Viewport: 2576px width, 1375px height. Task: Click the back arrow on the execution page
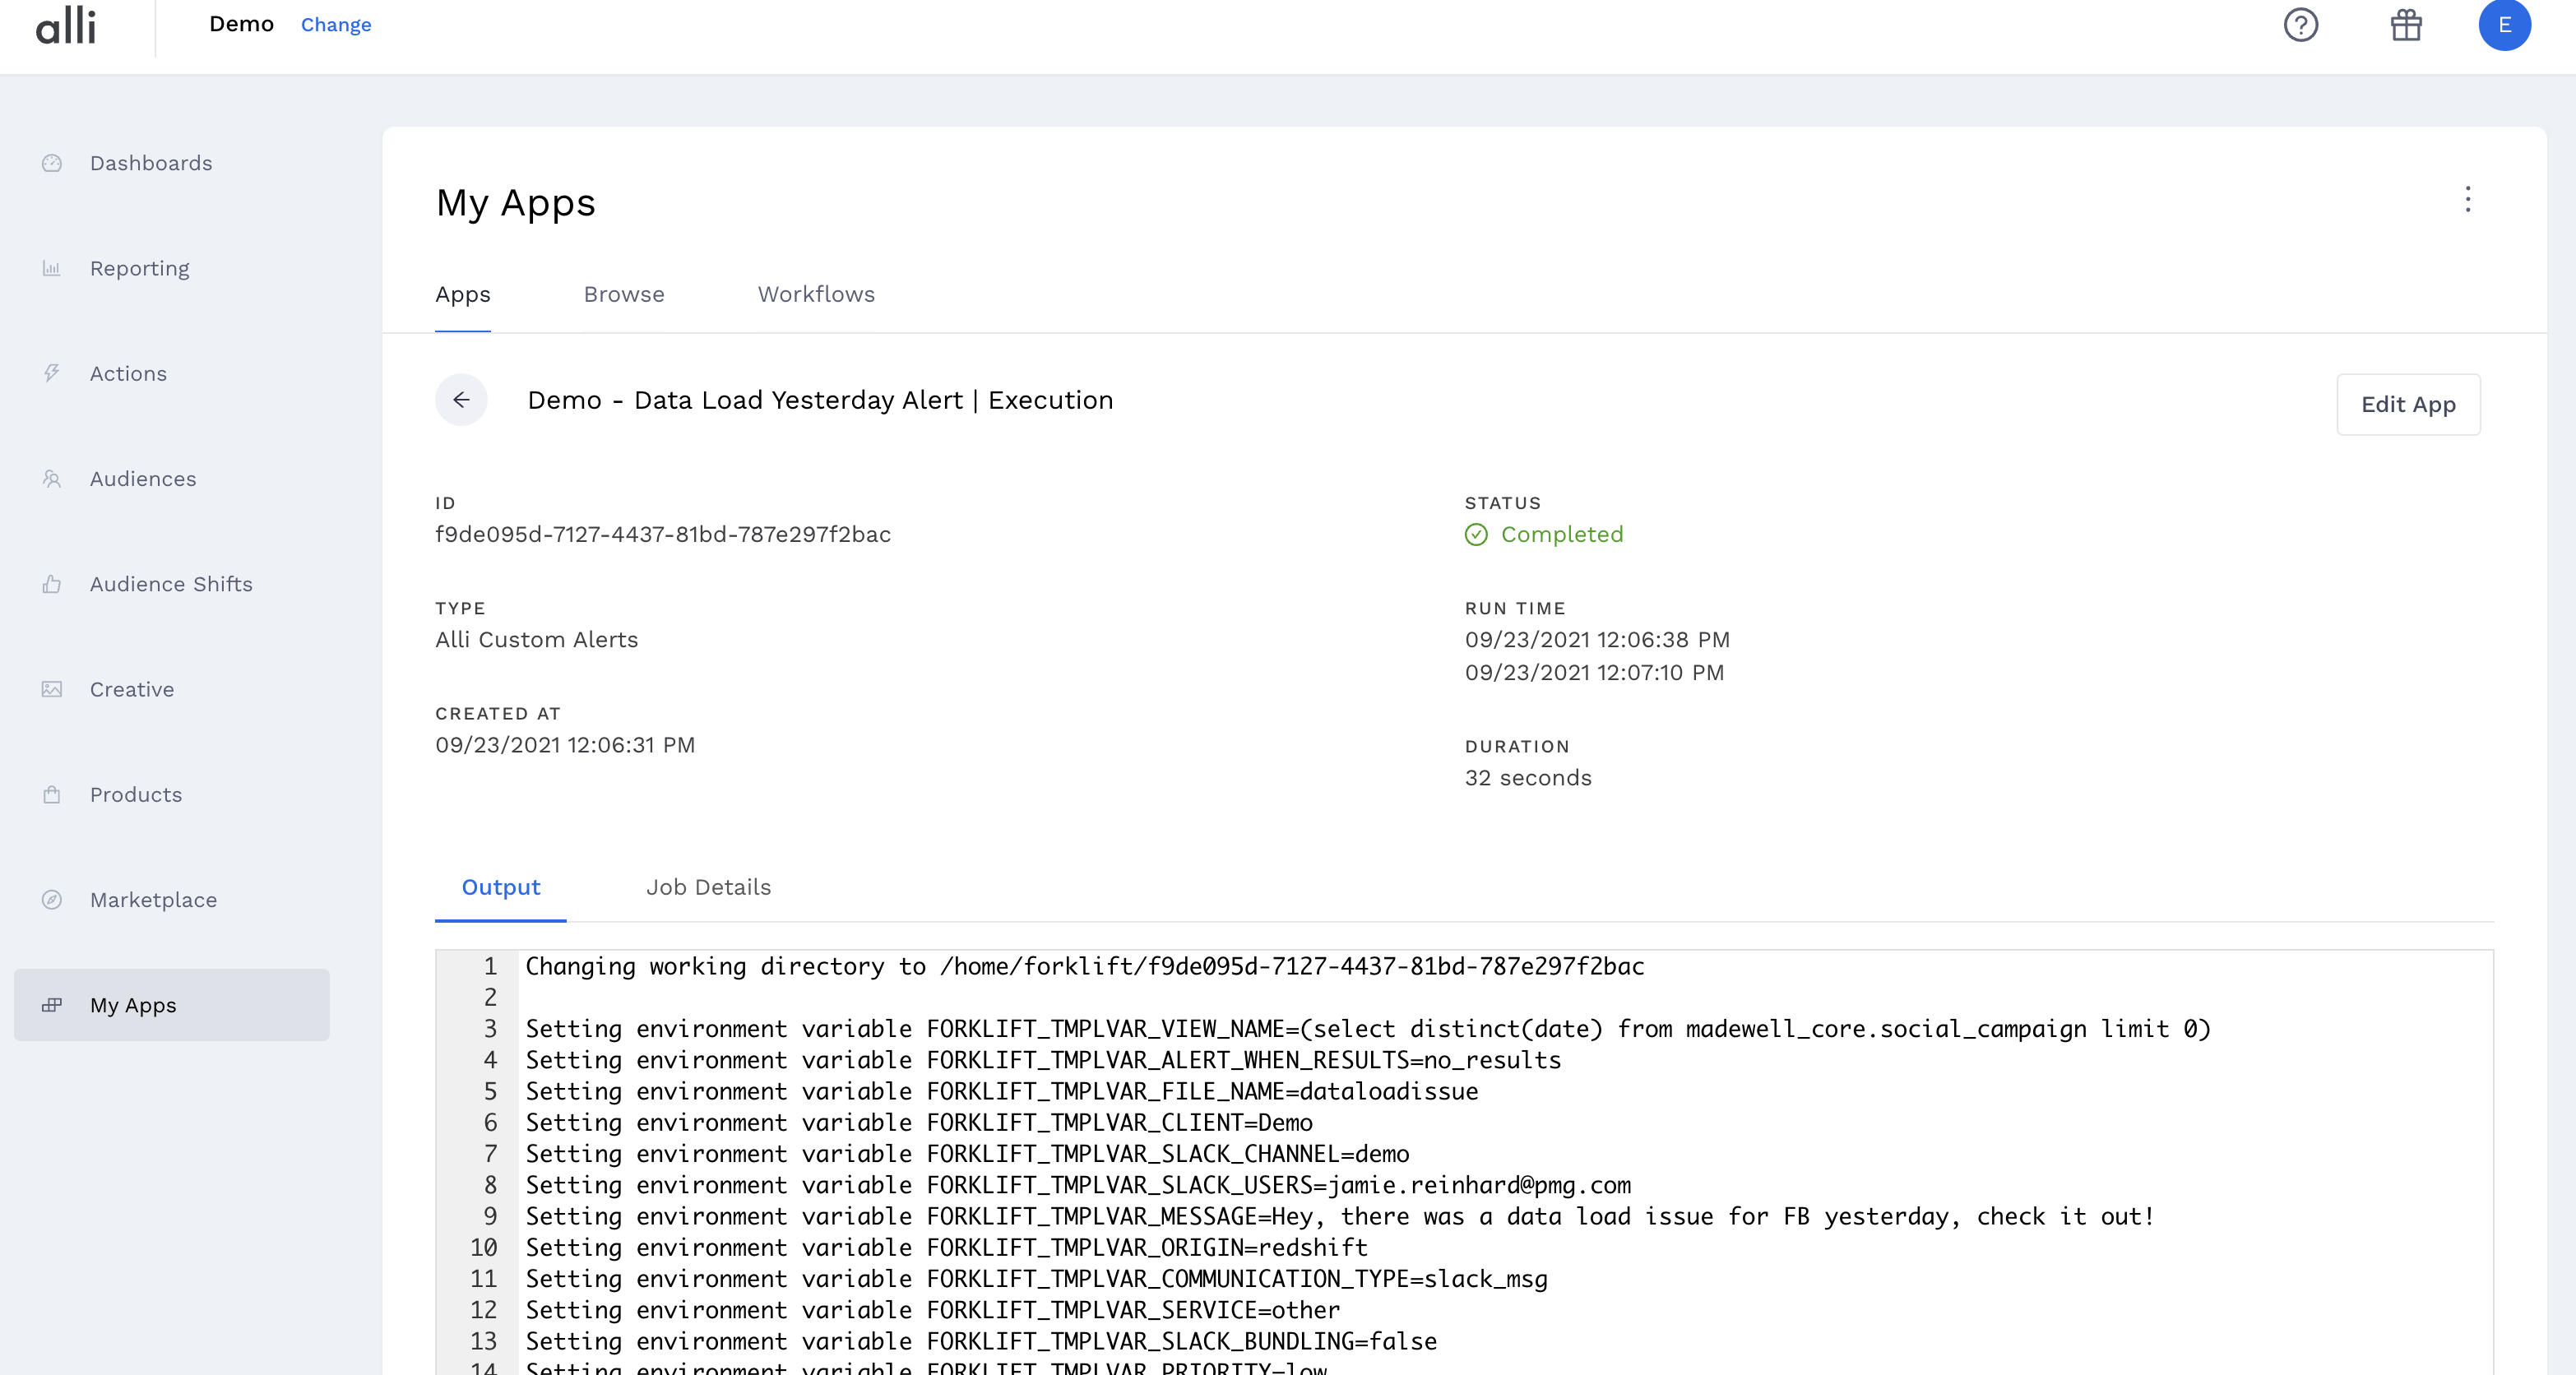[x=461, y=399]
